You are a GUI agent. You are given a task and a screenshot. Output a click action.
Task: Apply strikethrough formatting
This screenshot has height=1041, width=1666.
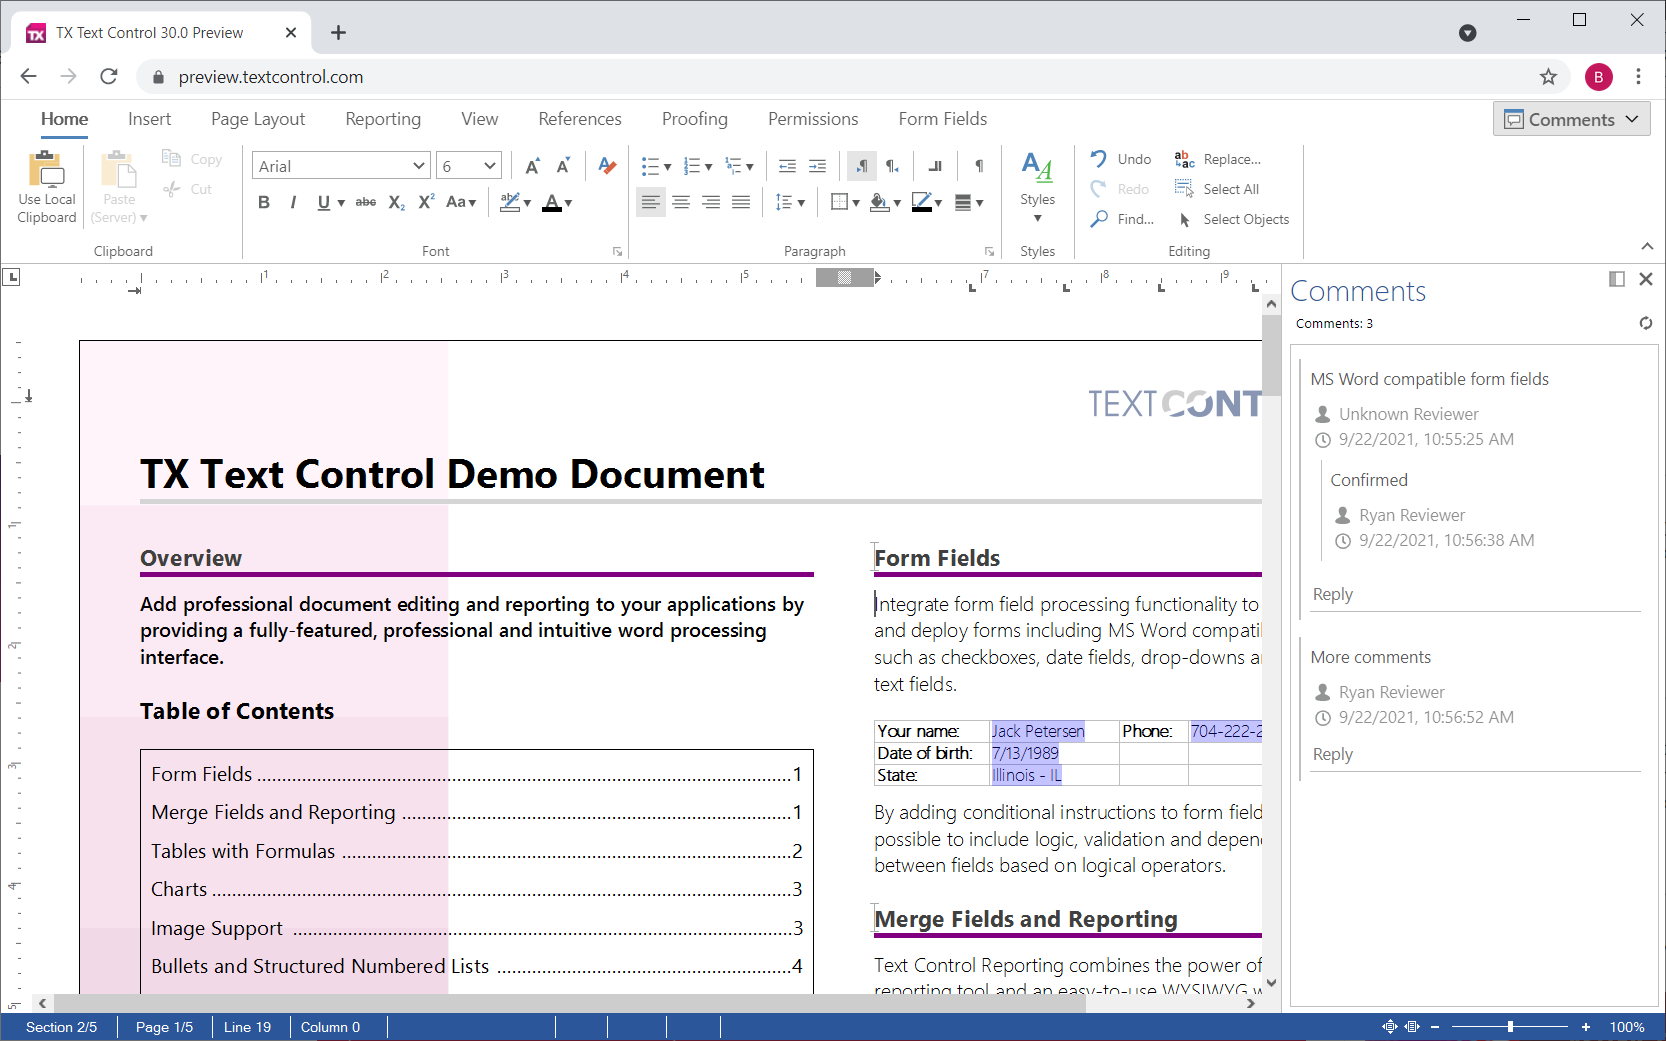[366, 202]
